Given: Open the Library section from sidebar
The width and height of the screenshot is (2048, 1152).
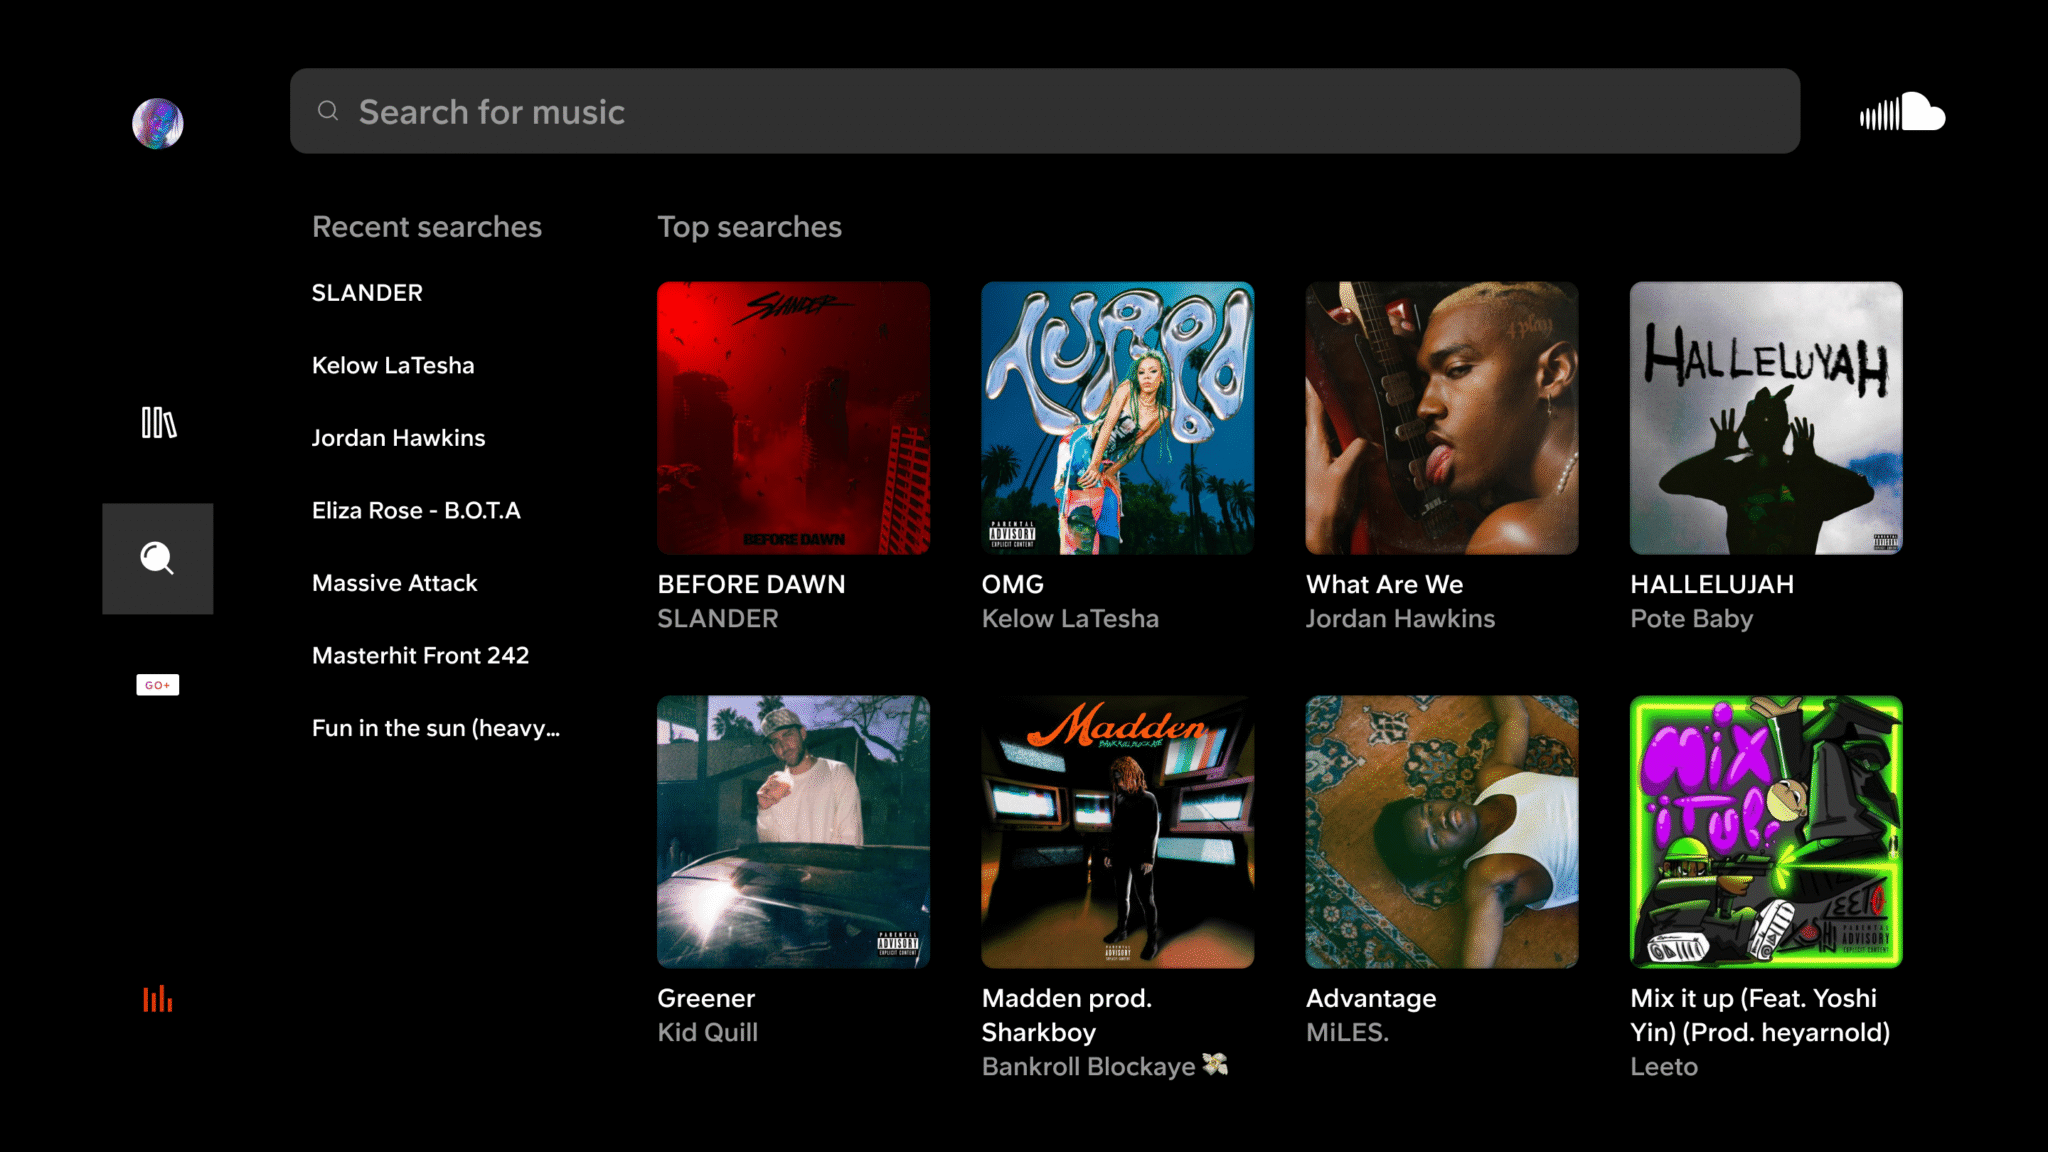Looking at the screenshot, I should [x=157, y=423].
